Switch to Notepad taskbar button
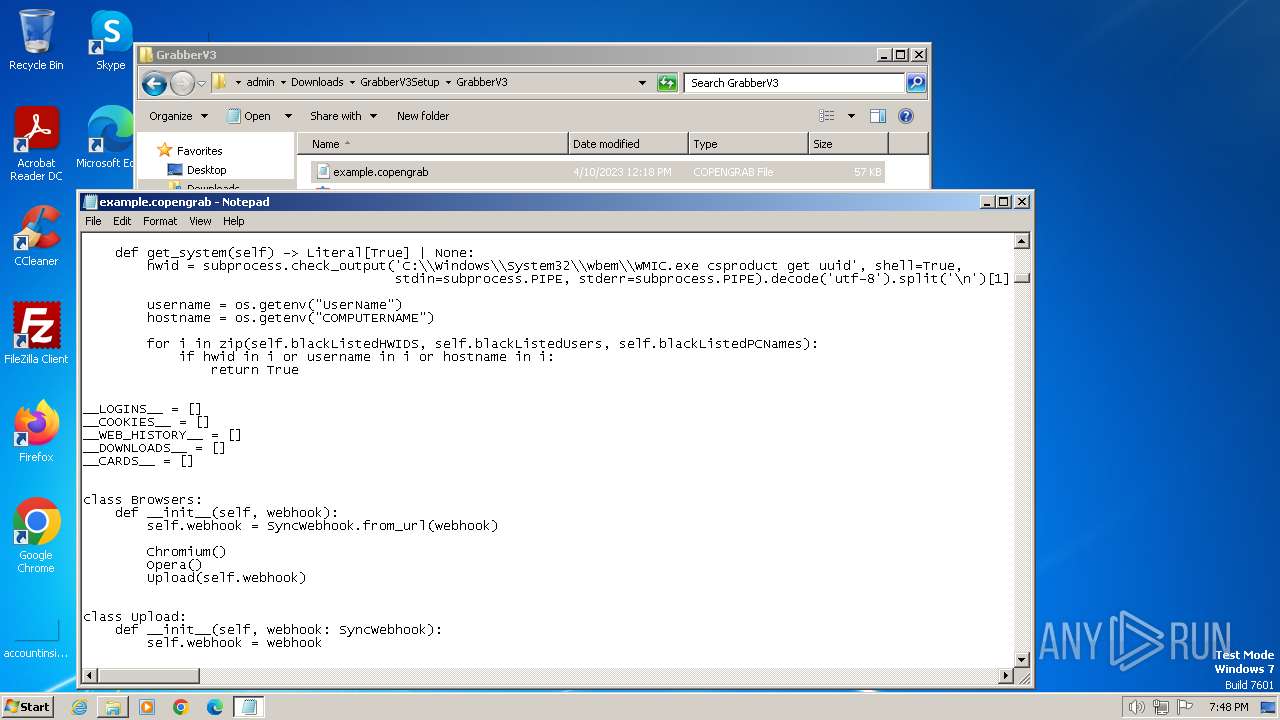This screenshot has height=720, width=1280. pos(249,707)
